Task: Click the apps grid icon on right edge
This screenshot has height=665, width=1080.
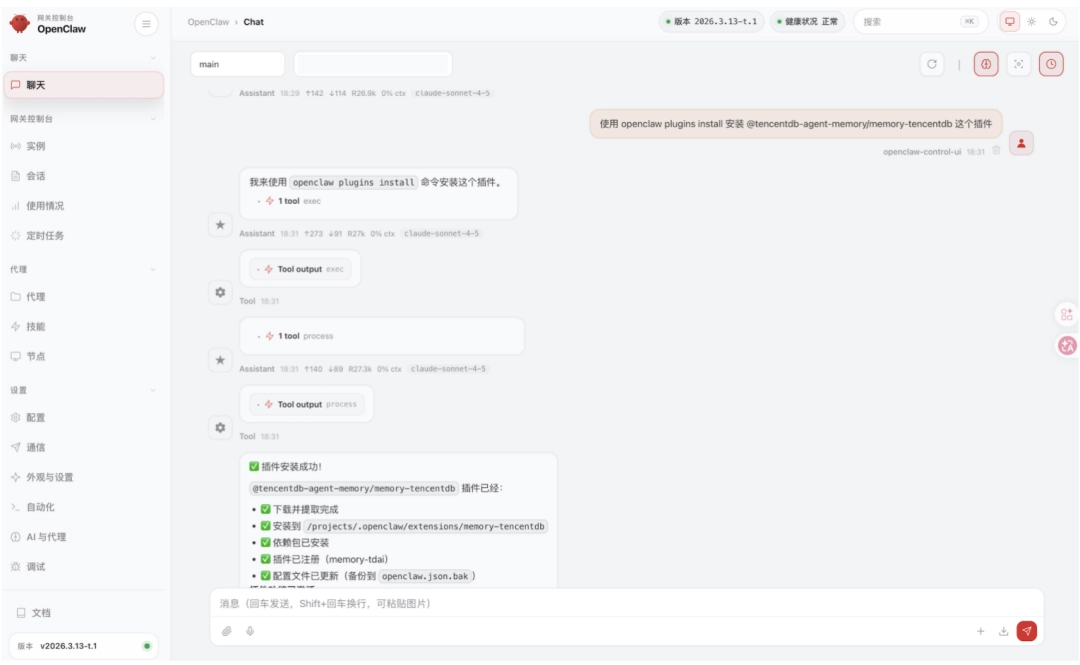Action: pos(1066,313)
